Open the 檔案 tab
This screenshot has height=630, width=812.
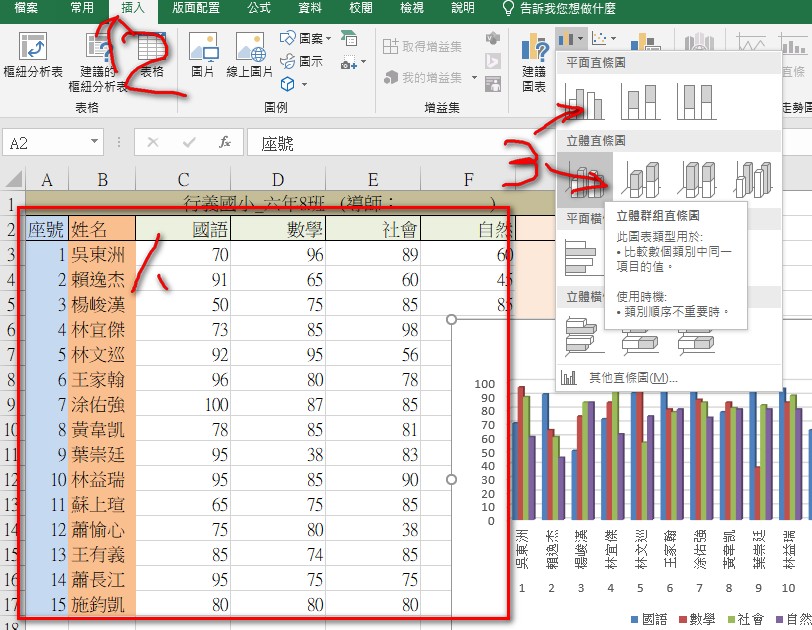(26, 8)
